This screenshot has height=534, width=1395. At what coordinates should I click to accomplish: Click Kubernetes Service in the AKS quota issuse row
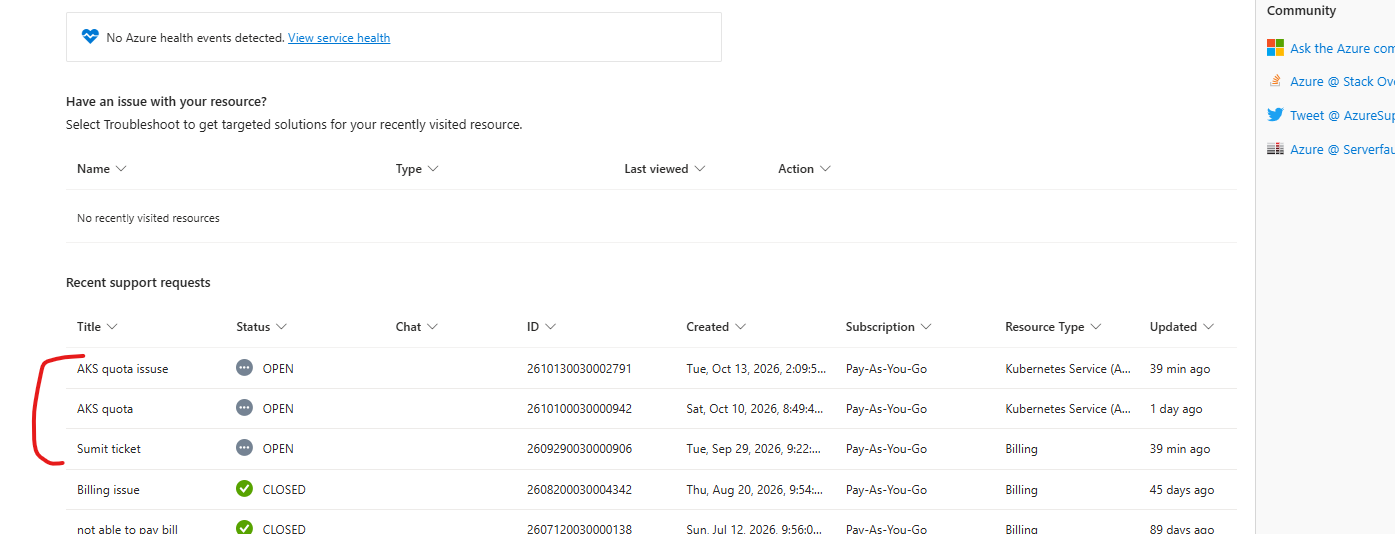(1069, 369)
